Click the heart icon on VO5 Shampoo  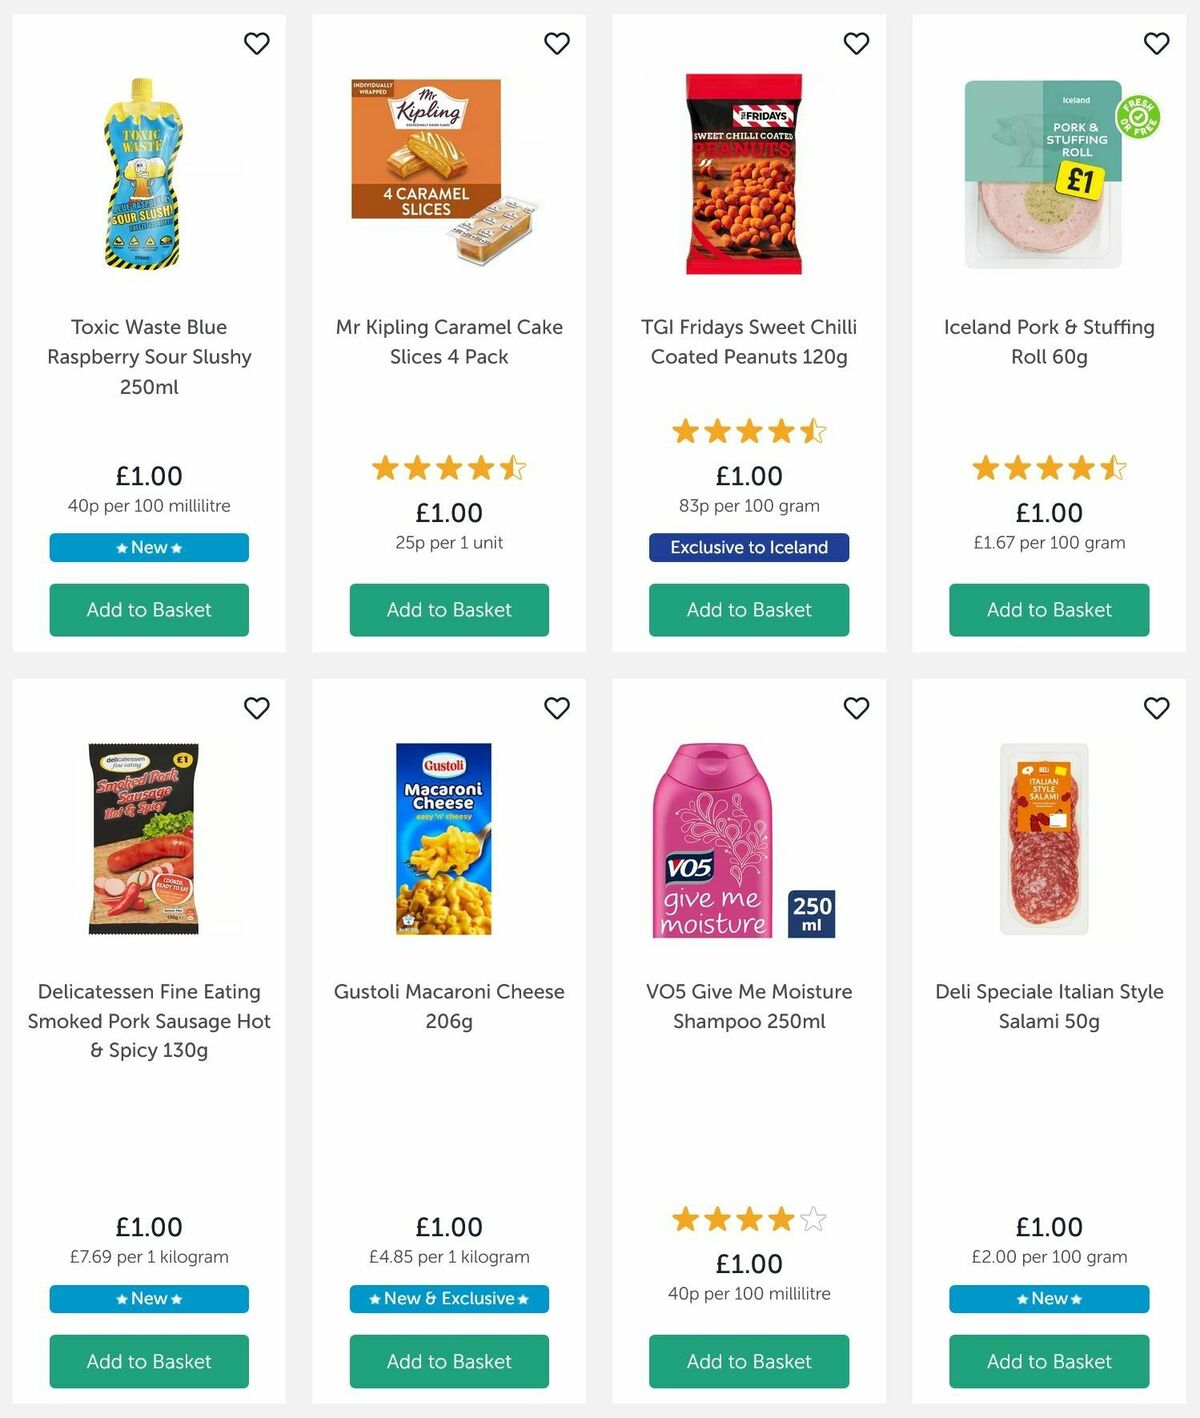(856, 708)
